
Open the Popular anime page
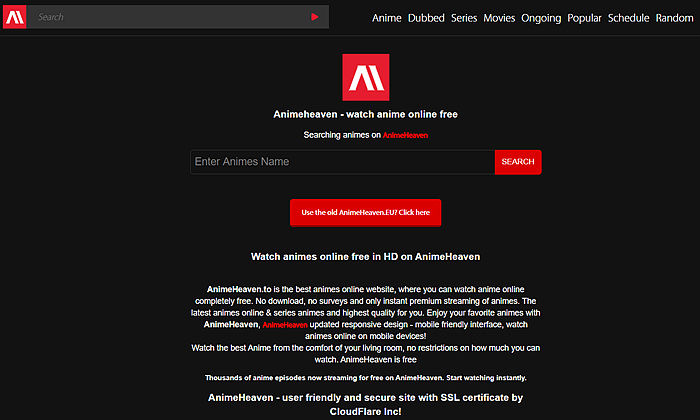[584, 18]
